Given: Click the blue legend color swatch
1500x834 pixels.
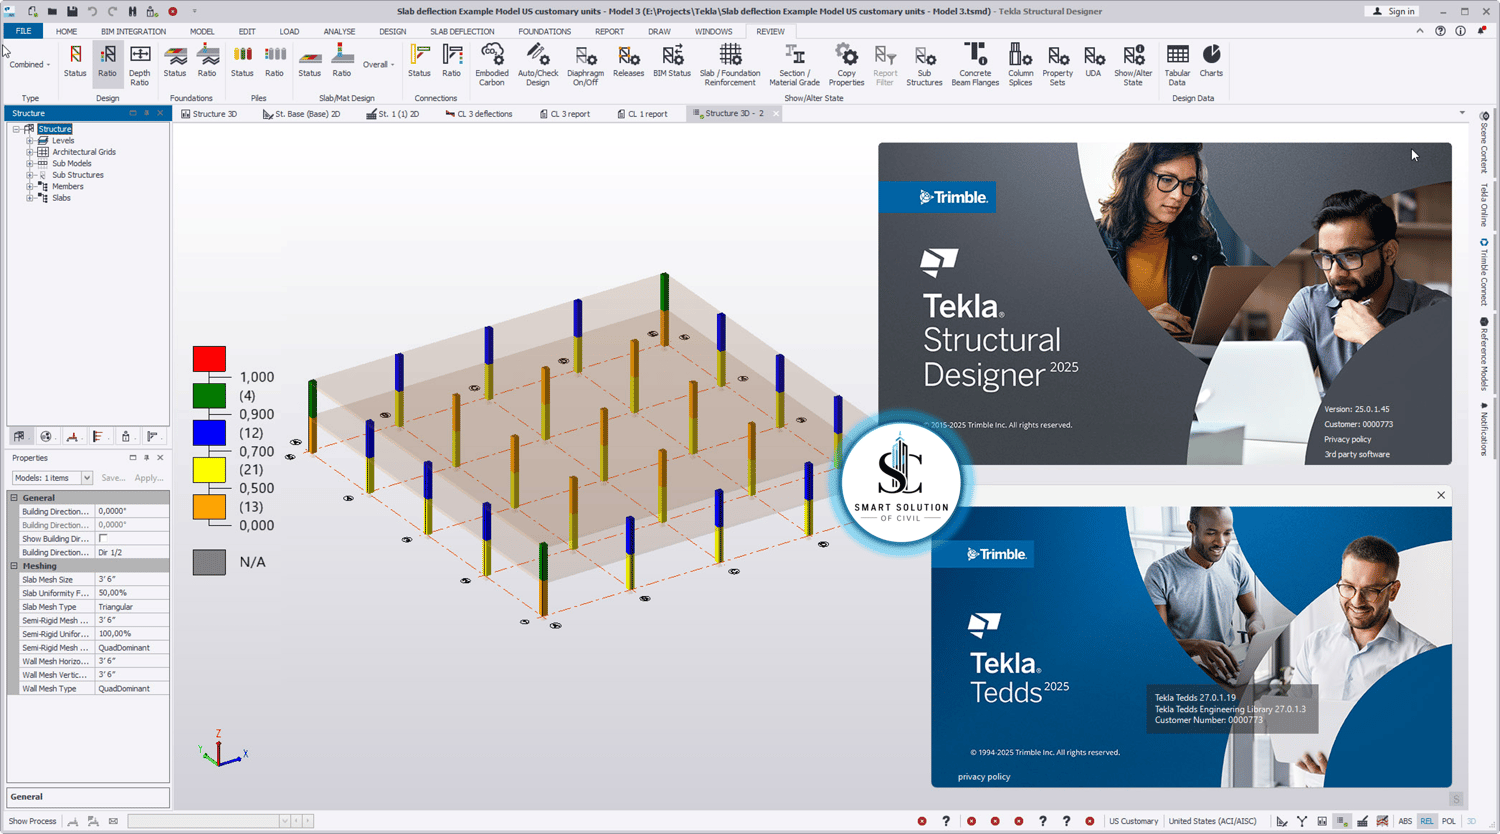Looking at the screenshot, I should point(209,433).
